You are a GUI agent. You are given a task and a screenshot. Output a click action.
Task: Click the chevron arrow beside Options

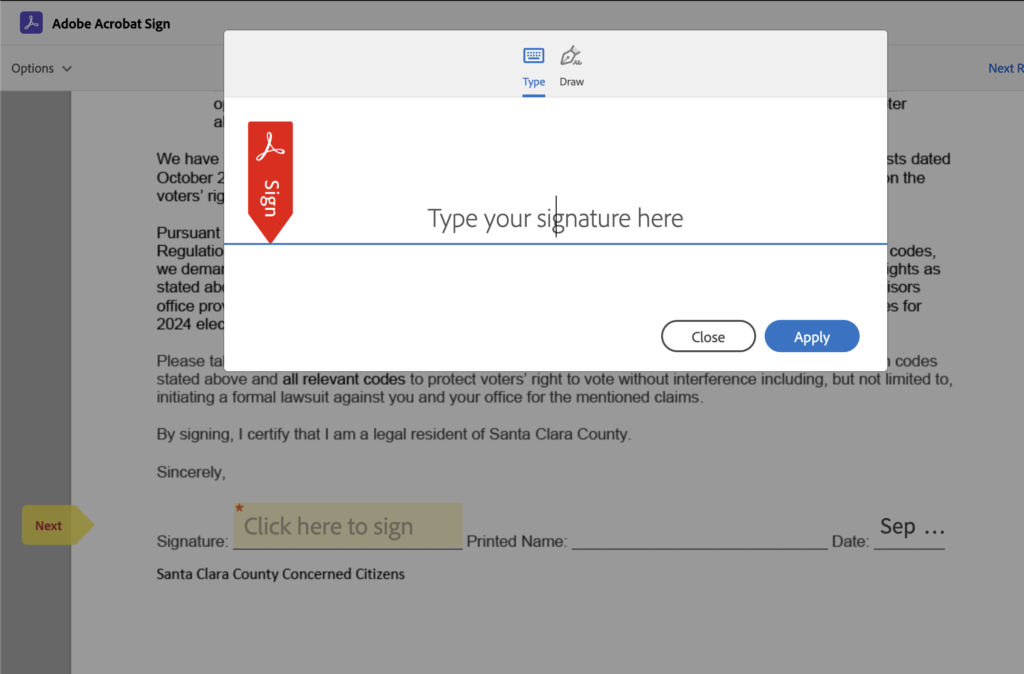pyautogui.click(x=67, y=69)
